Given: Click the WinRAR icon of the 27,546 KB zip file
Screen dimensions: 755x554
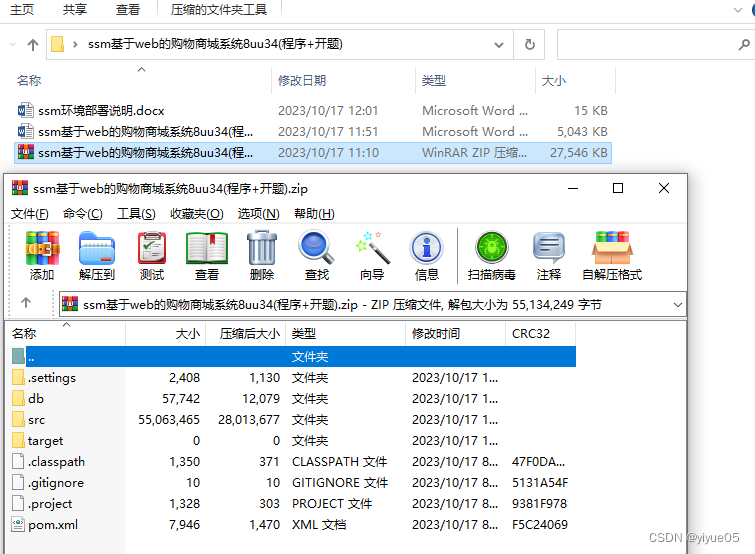Looking at the screenshot, I should point(26,153).
